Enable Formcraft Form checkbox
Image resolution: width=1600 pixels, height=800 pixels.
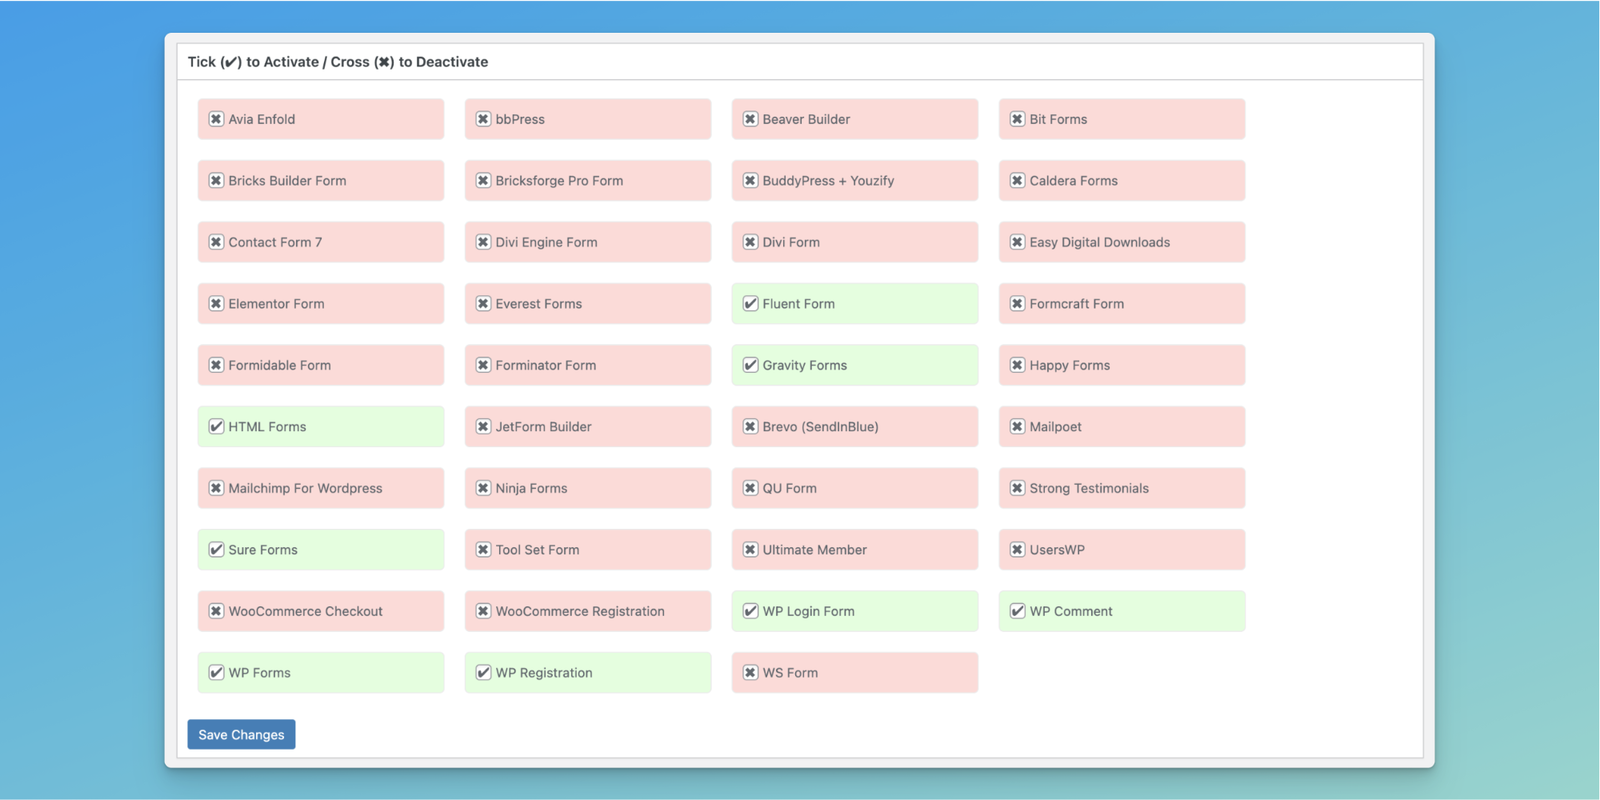pyautogui.click(x=1017, y=304)
